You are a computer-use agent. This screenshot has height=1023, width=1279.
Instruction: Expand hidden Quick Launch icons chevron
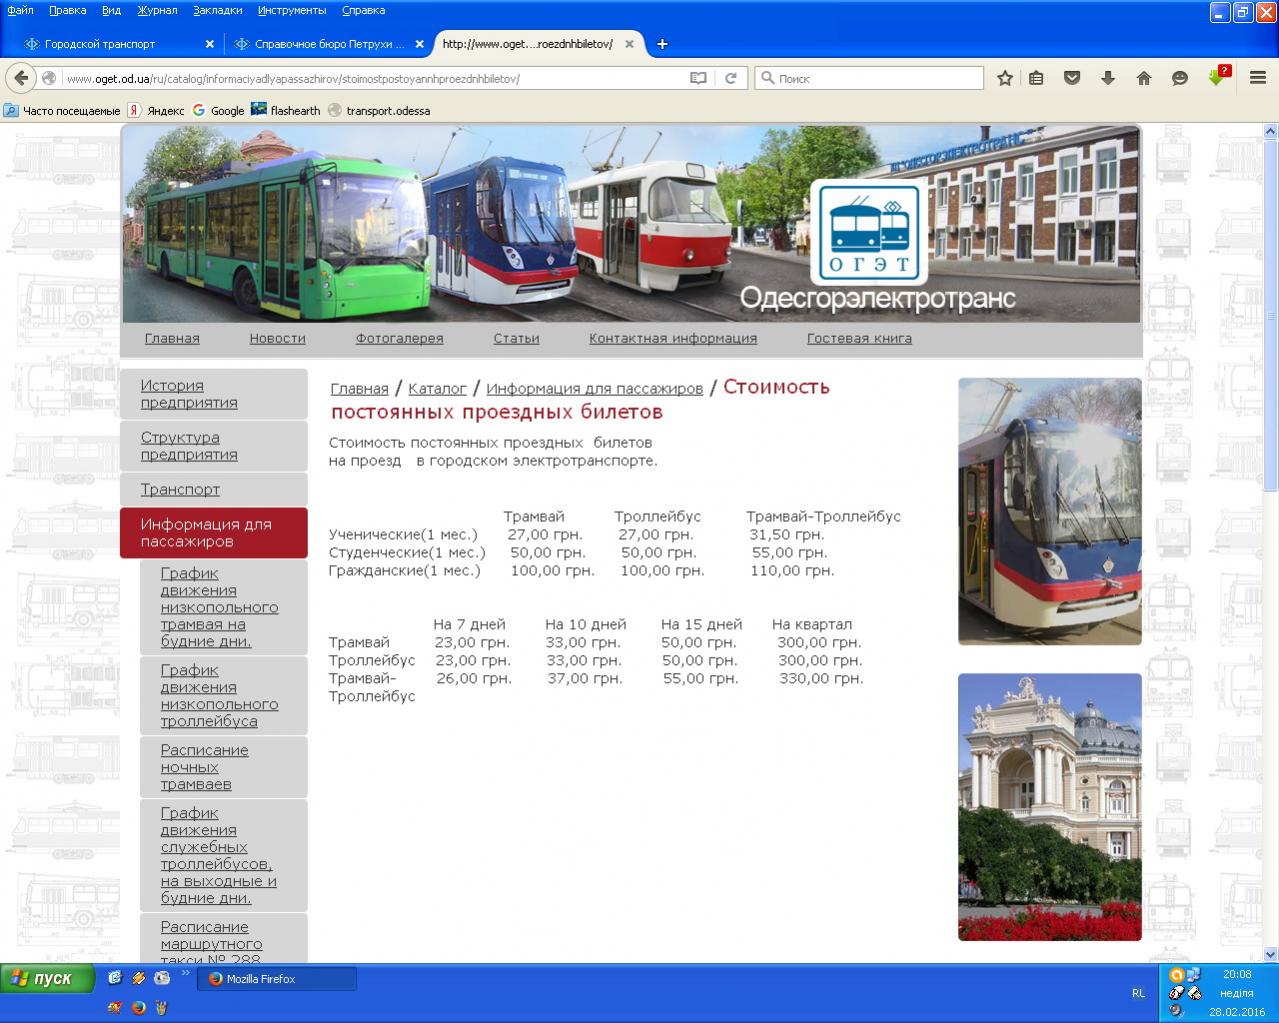185,973
